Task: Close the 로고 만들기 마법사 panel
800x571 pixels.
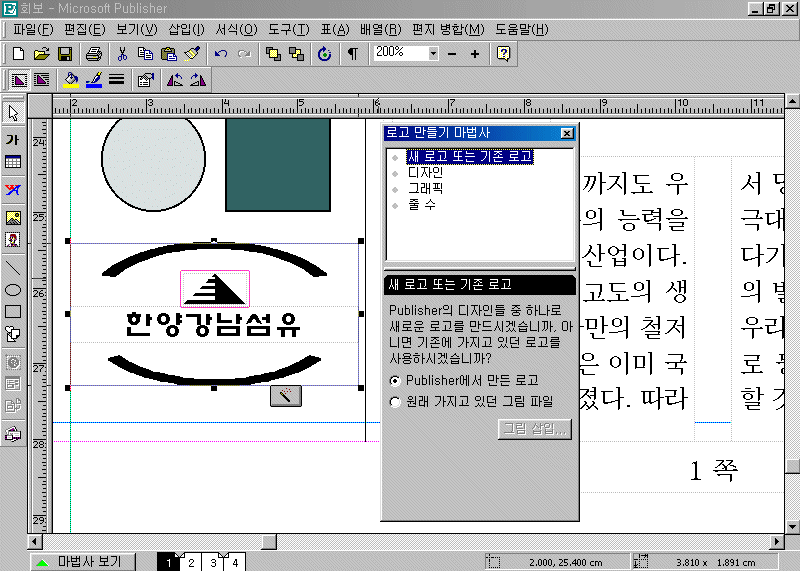Action: point(567,133)
